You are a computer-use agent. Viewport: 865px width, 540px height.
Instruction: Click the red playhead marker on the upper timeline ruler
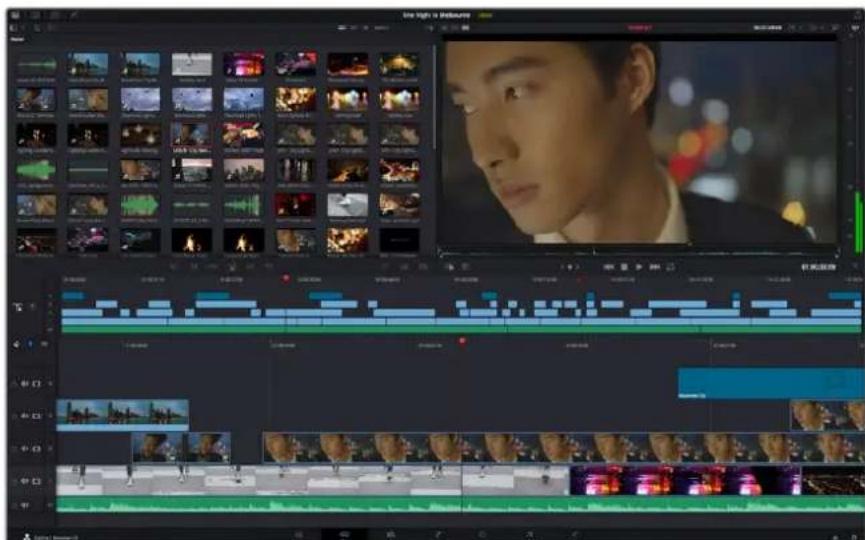pyautogui.click(x=286, y=278)
